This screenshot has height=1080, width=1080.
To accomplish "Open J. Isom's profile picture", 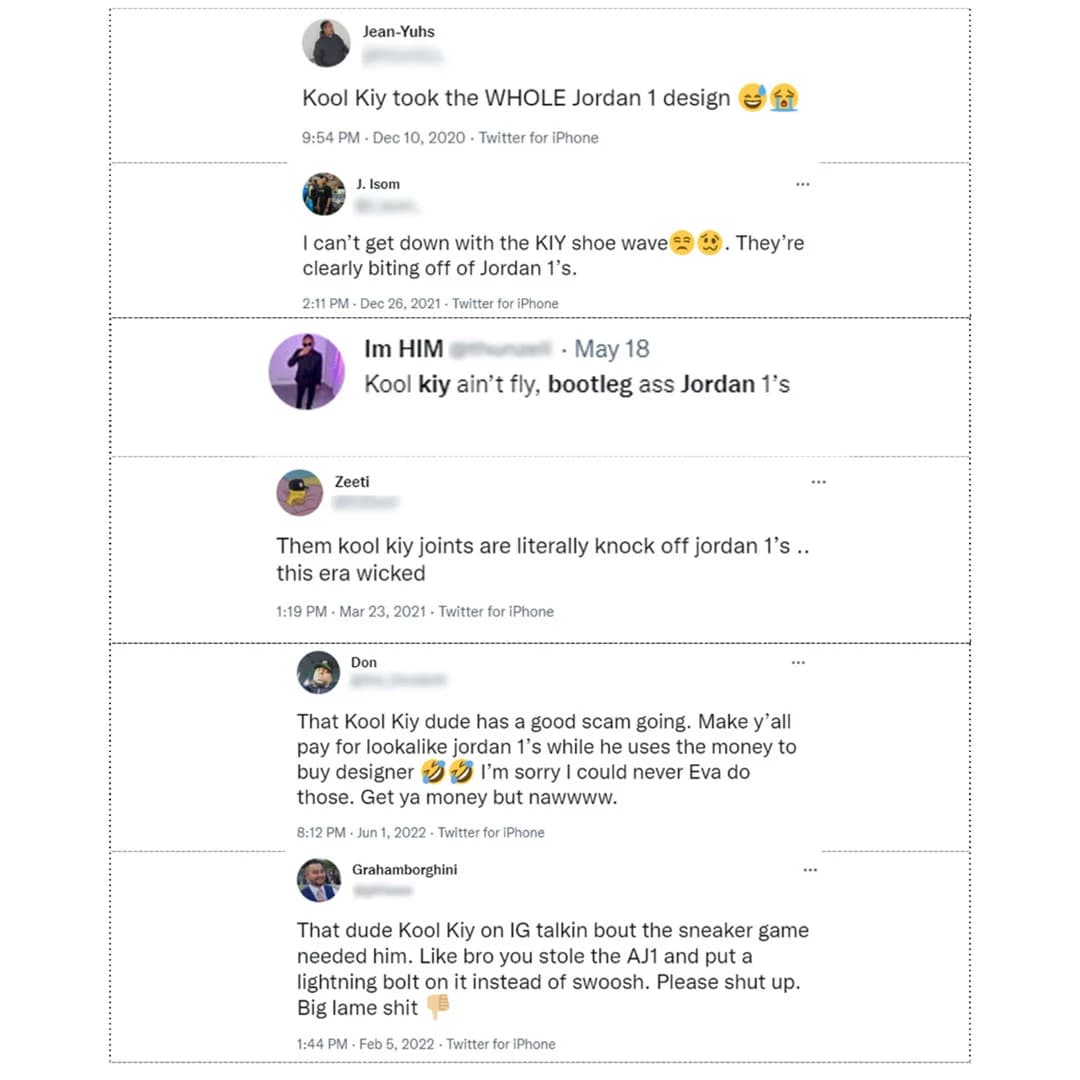I will tap(324, 194).
